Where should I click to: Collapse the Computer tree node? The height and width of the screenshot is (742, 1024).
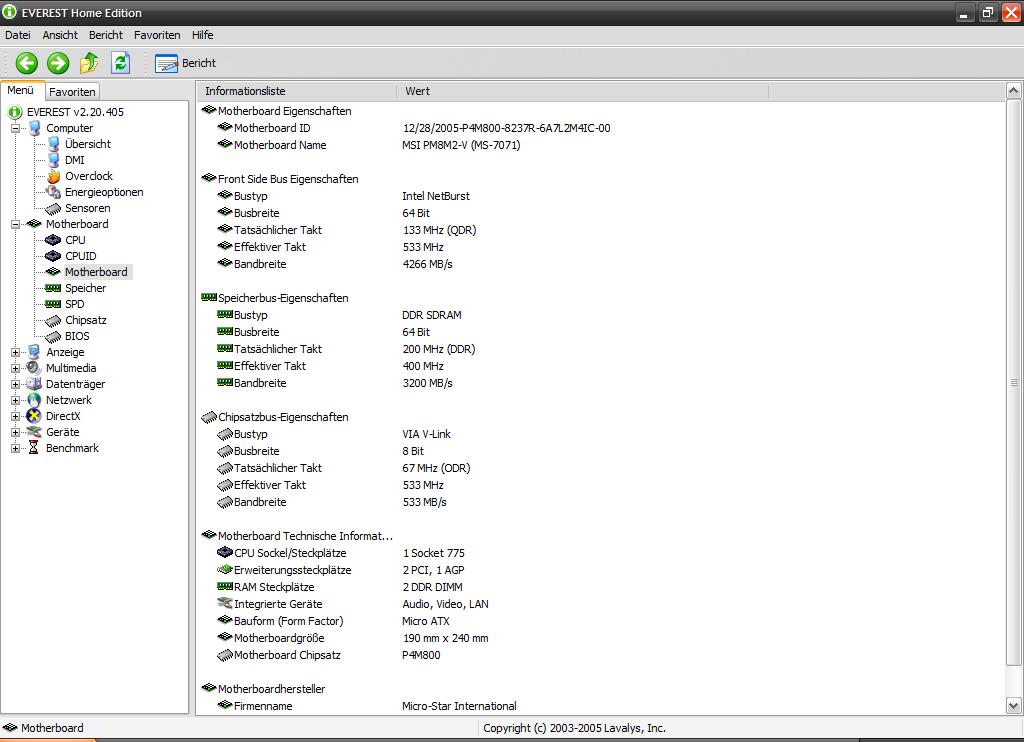coord(16,128)
